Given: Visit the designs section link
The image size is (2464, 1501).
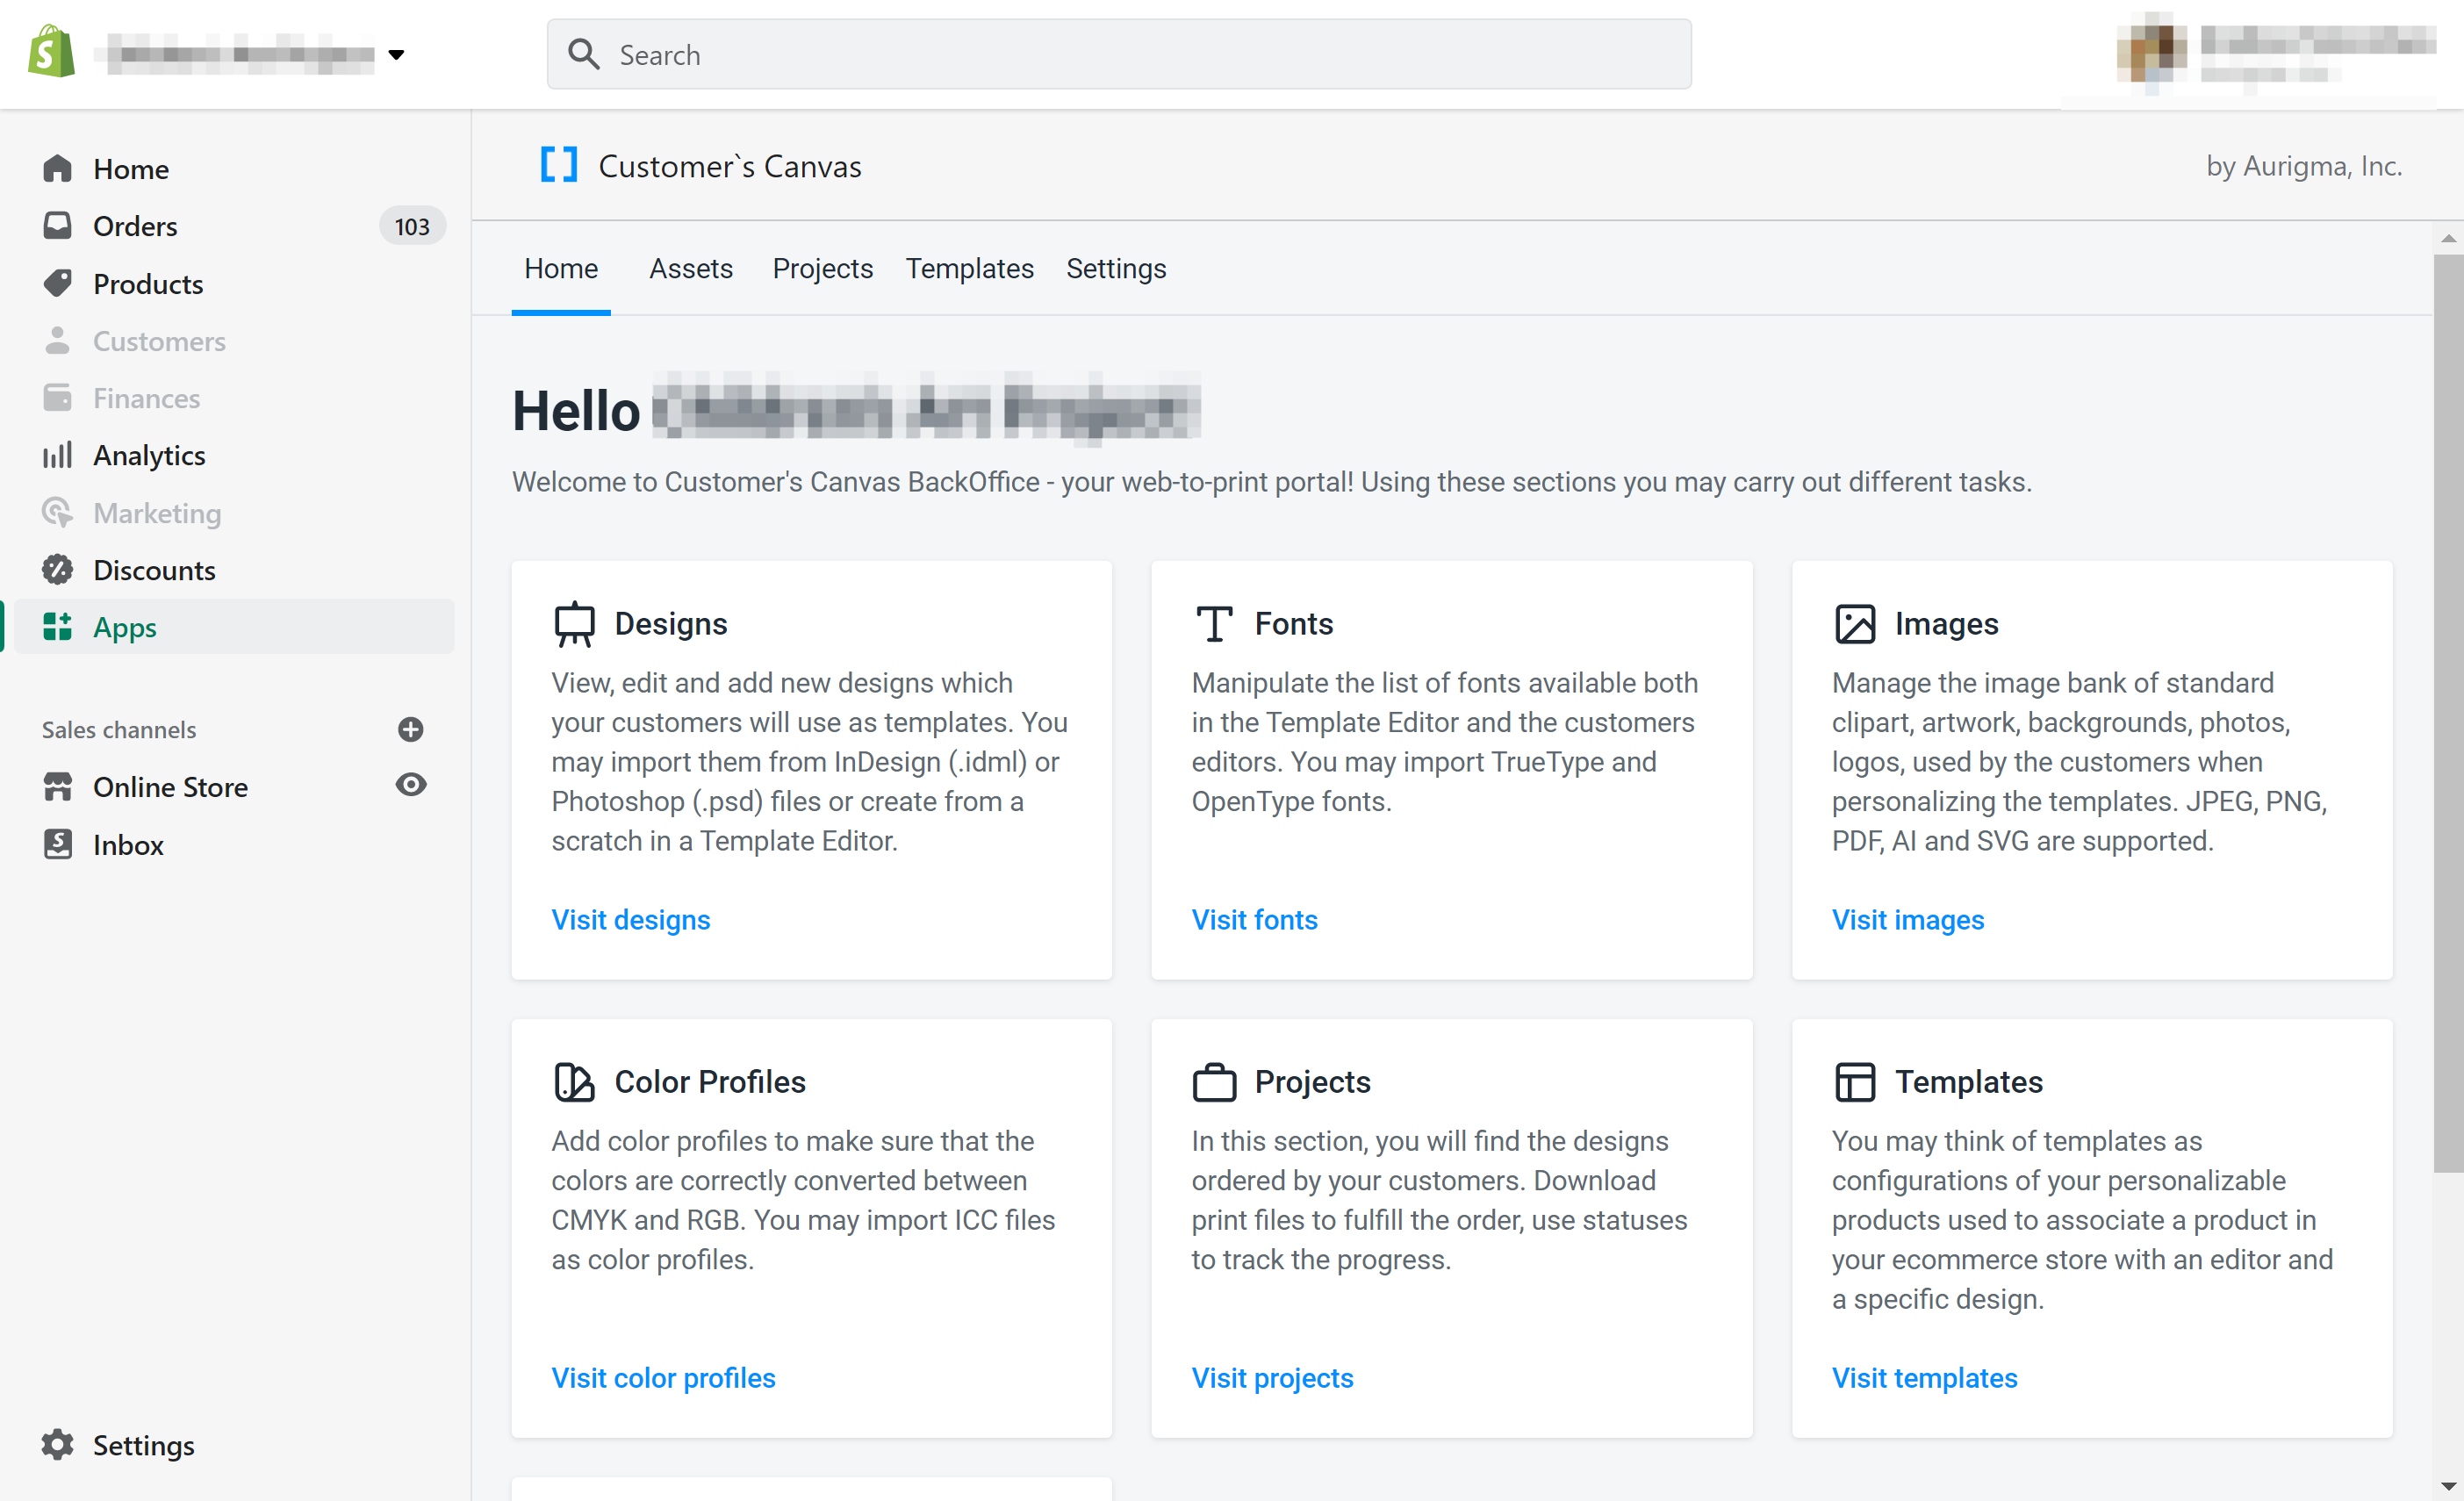Looking at the screenshot, I should point(630,916).
